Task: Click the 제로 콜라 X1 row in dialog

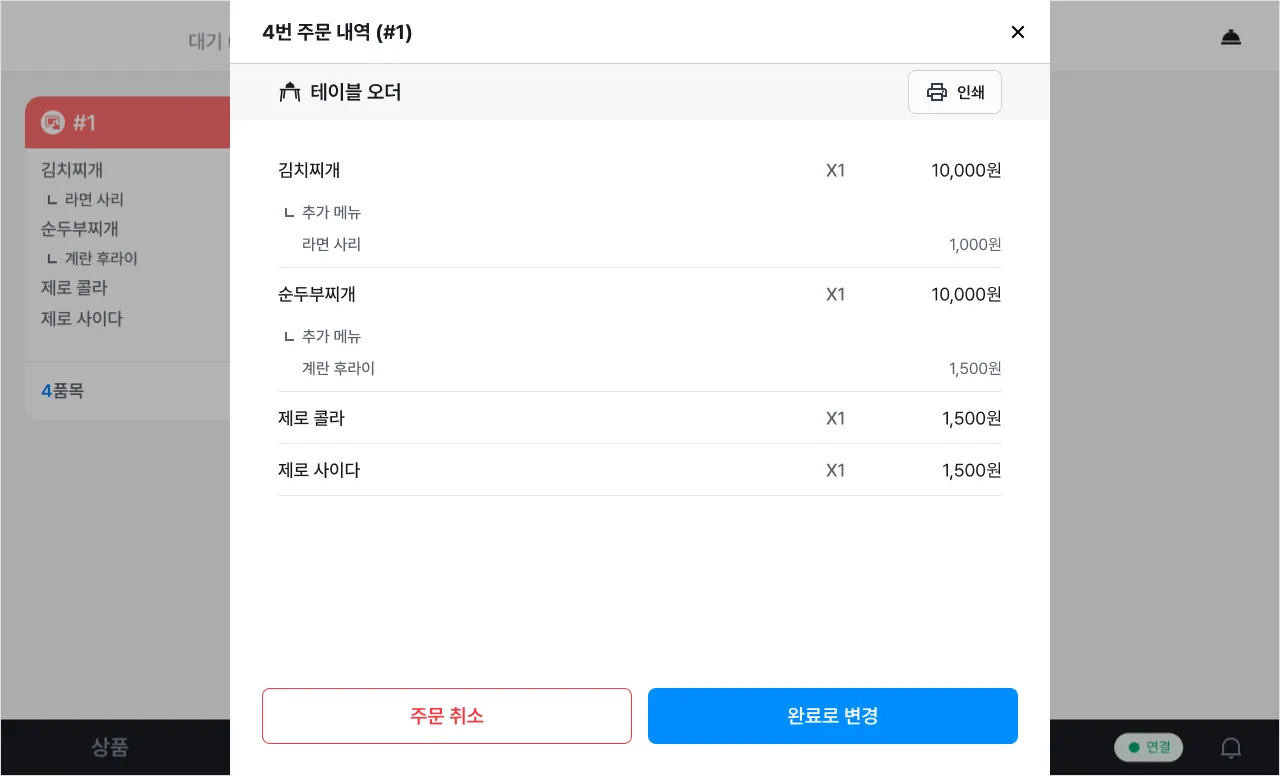Action: (x=640, y=418)
